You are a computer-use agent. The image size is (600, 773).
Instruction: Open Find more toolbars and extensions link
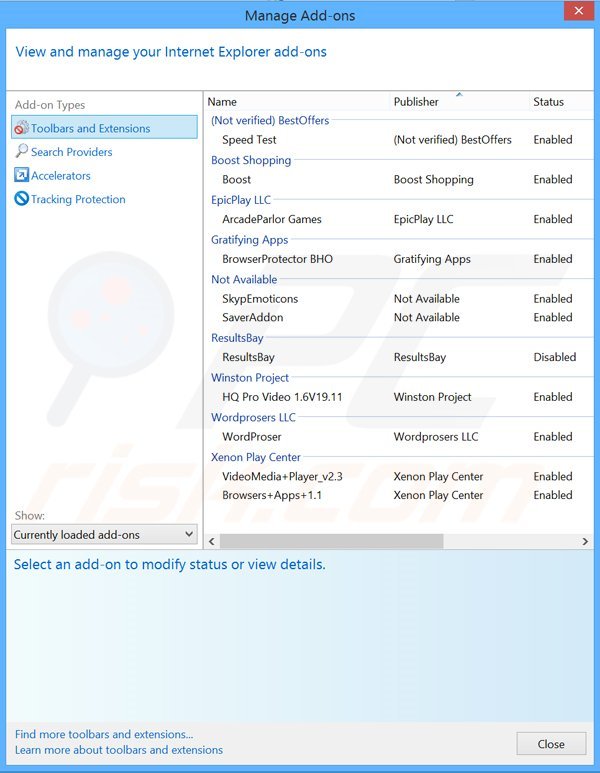(x=104, y=734)
